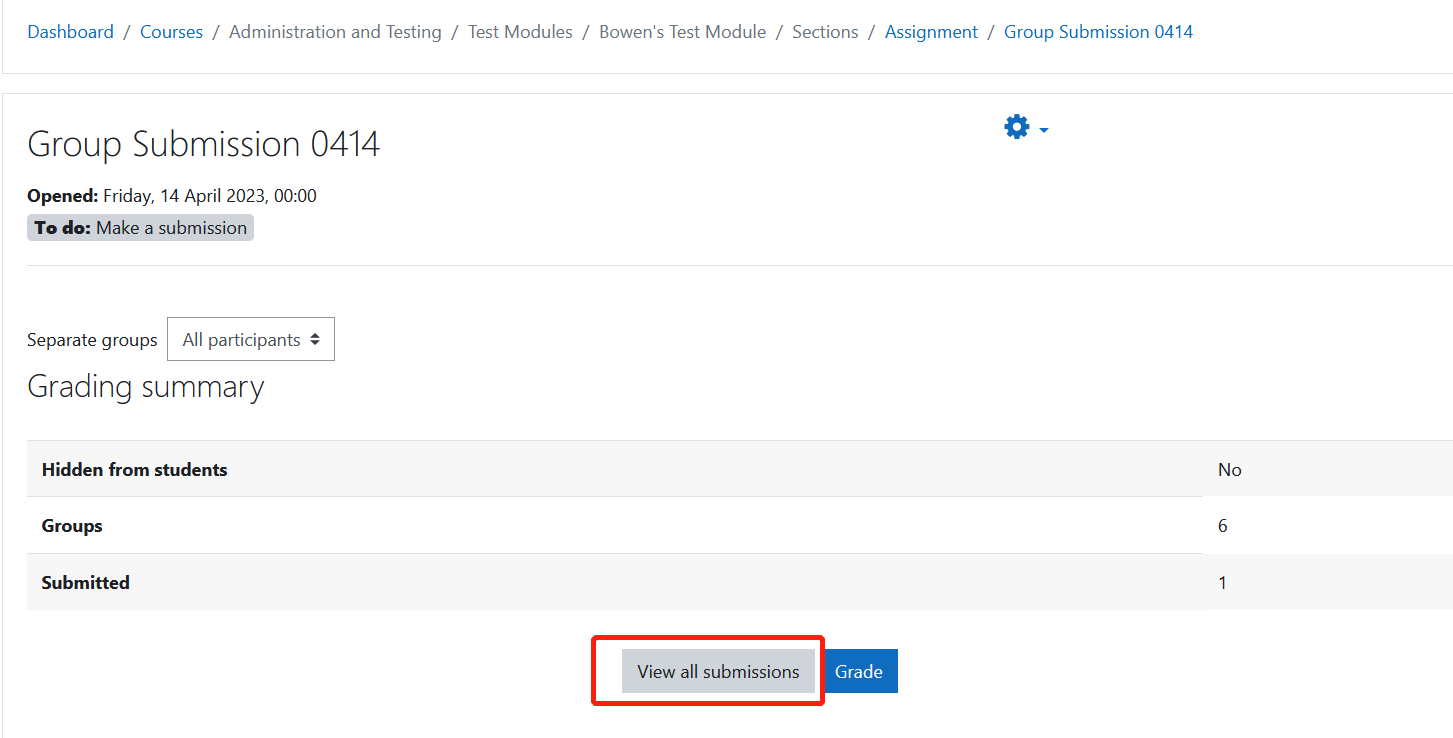Click the To do: Make a submission badge
Screen dimensions: 1453x738
(140, 228)
